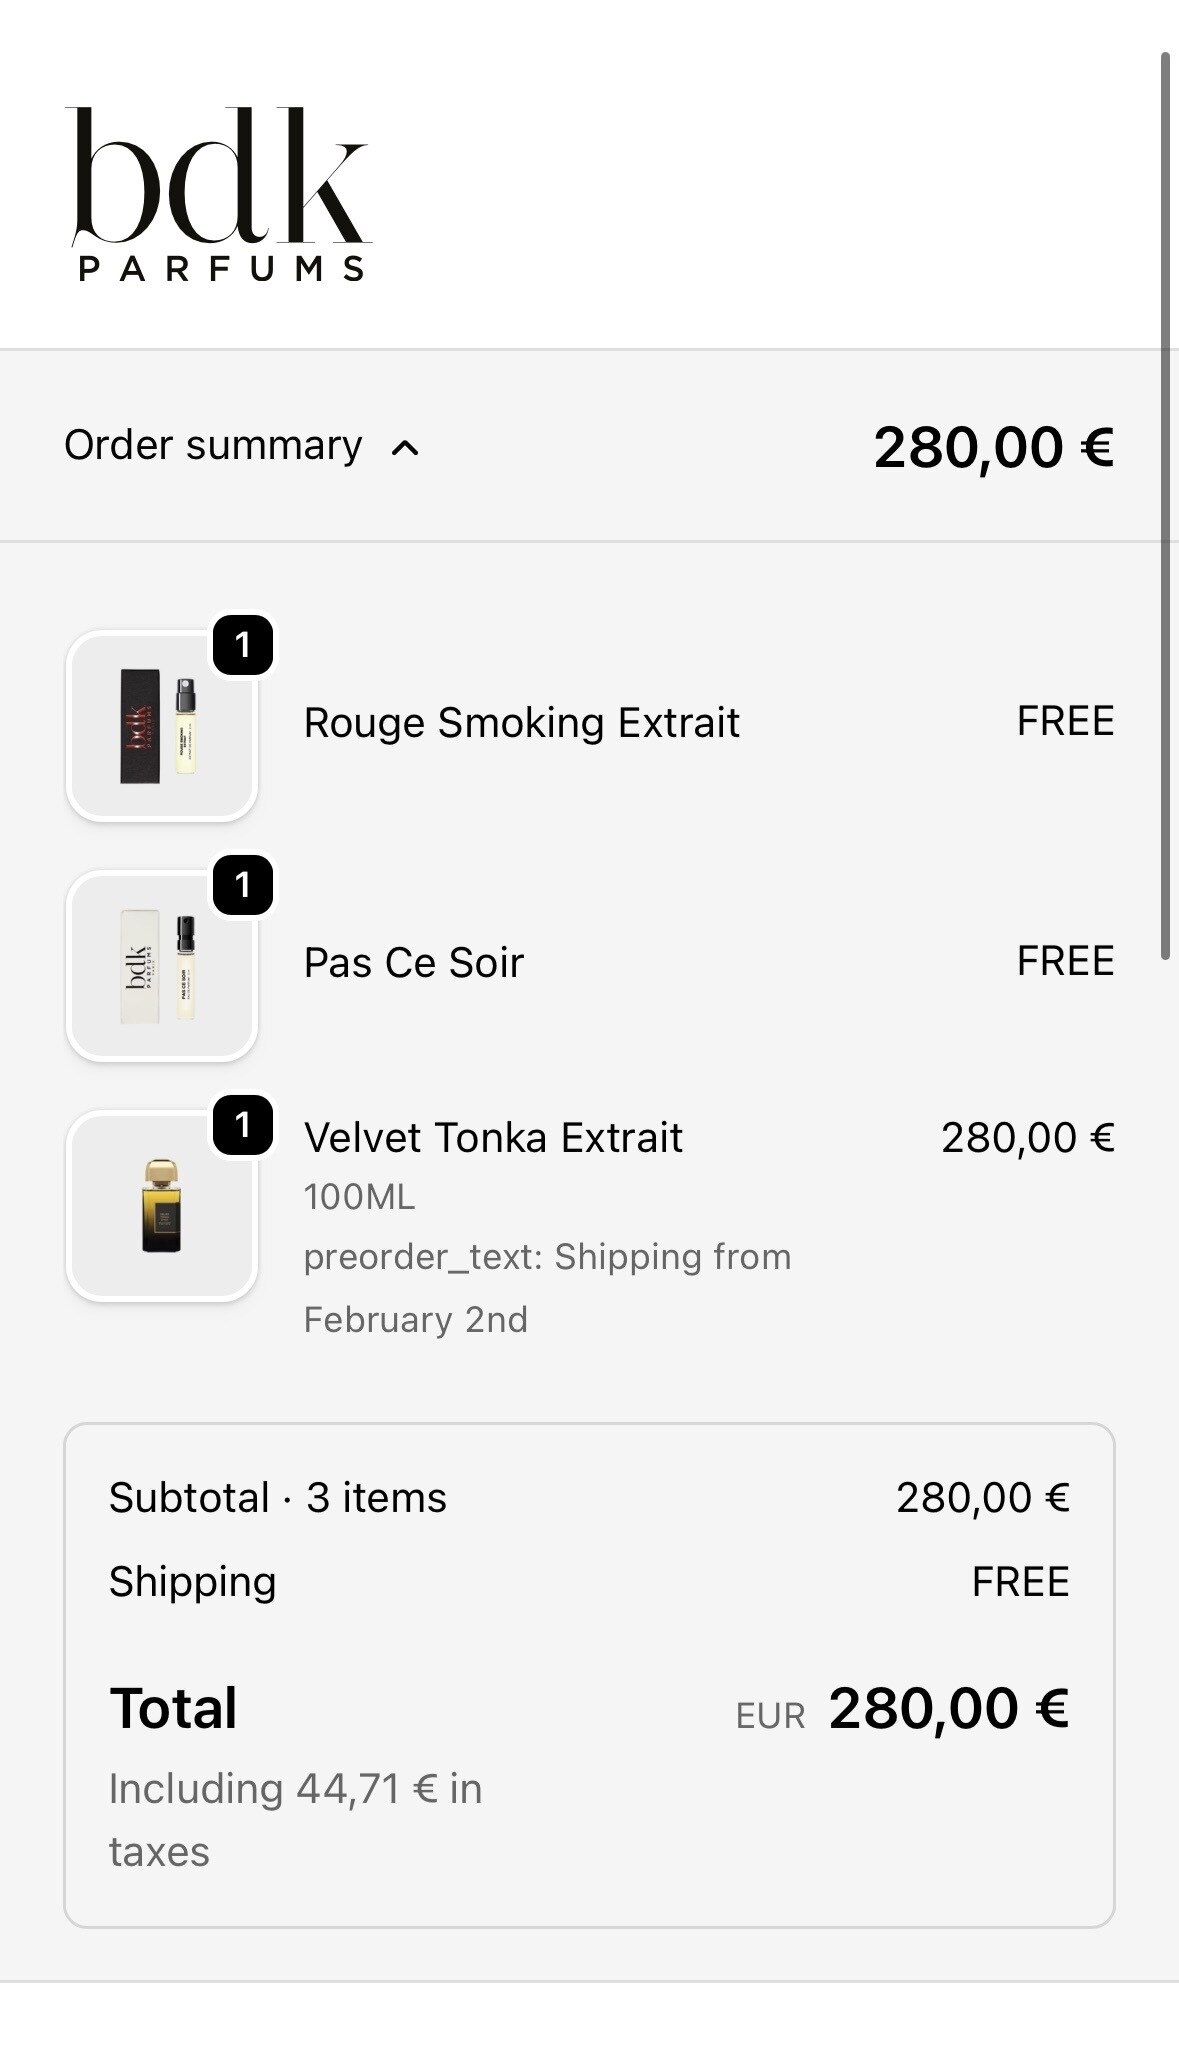The height and width of the screenshot is (2061, 1179).
Task: Collapse the Order summary chevron
Action: point(405,448)
